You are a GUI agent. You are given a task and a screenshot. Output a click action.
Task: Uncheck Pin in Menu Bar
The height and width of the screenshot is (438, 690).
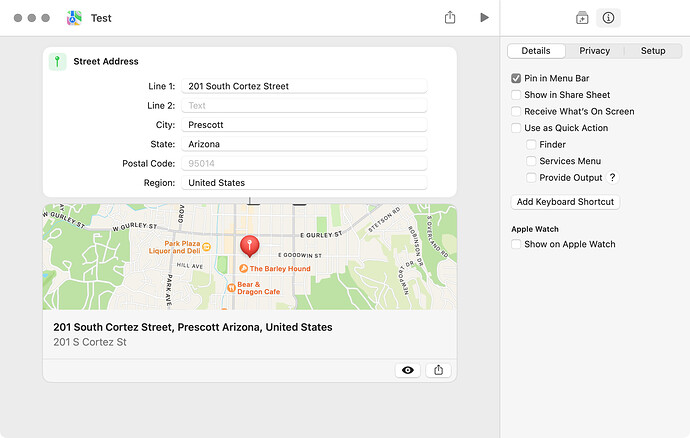point(516,78)
